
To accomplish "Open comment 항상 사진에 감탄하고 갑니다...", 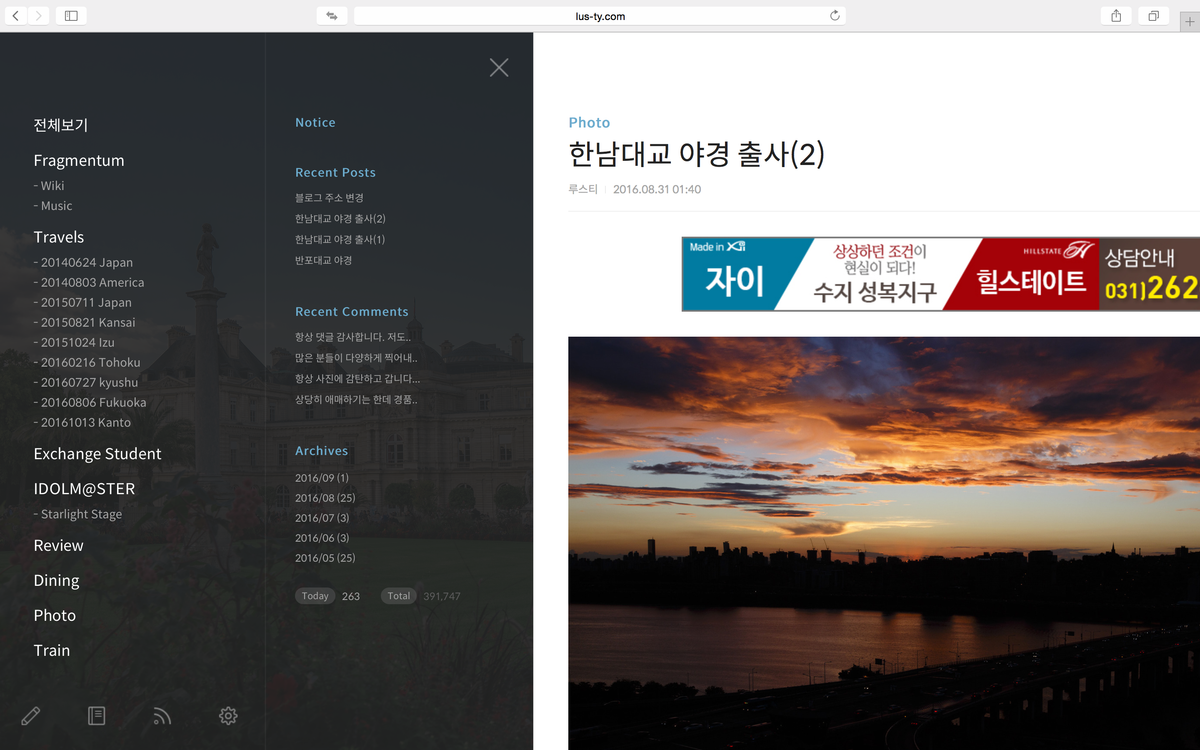I will [x=357, y=379].
